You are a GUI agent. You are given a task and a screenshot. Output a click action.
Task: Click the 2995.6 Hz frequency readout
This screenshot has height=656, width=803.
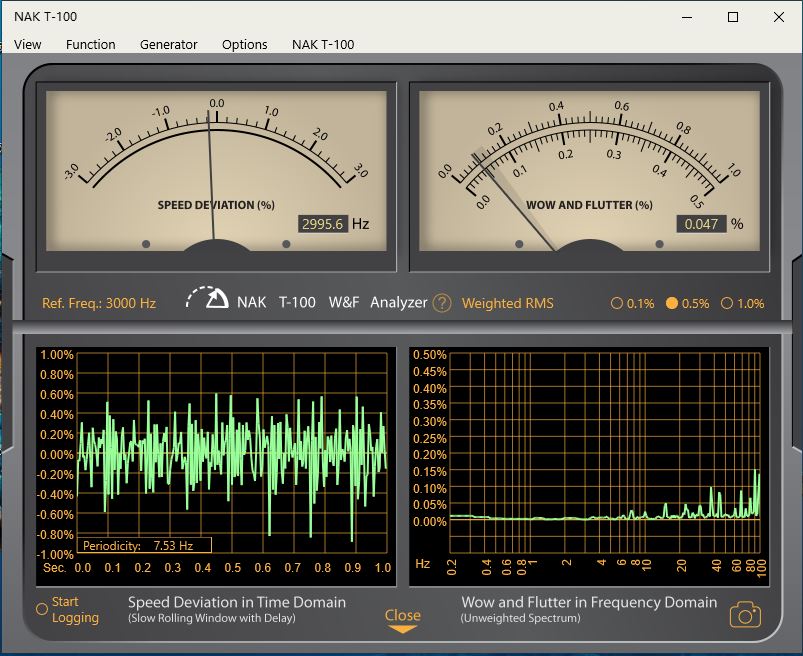[x=323, y=224]
